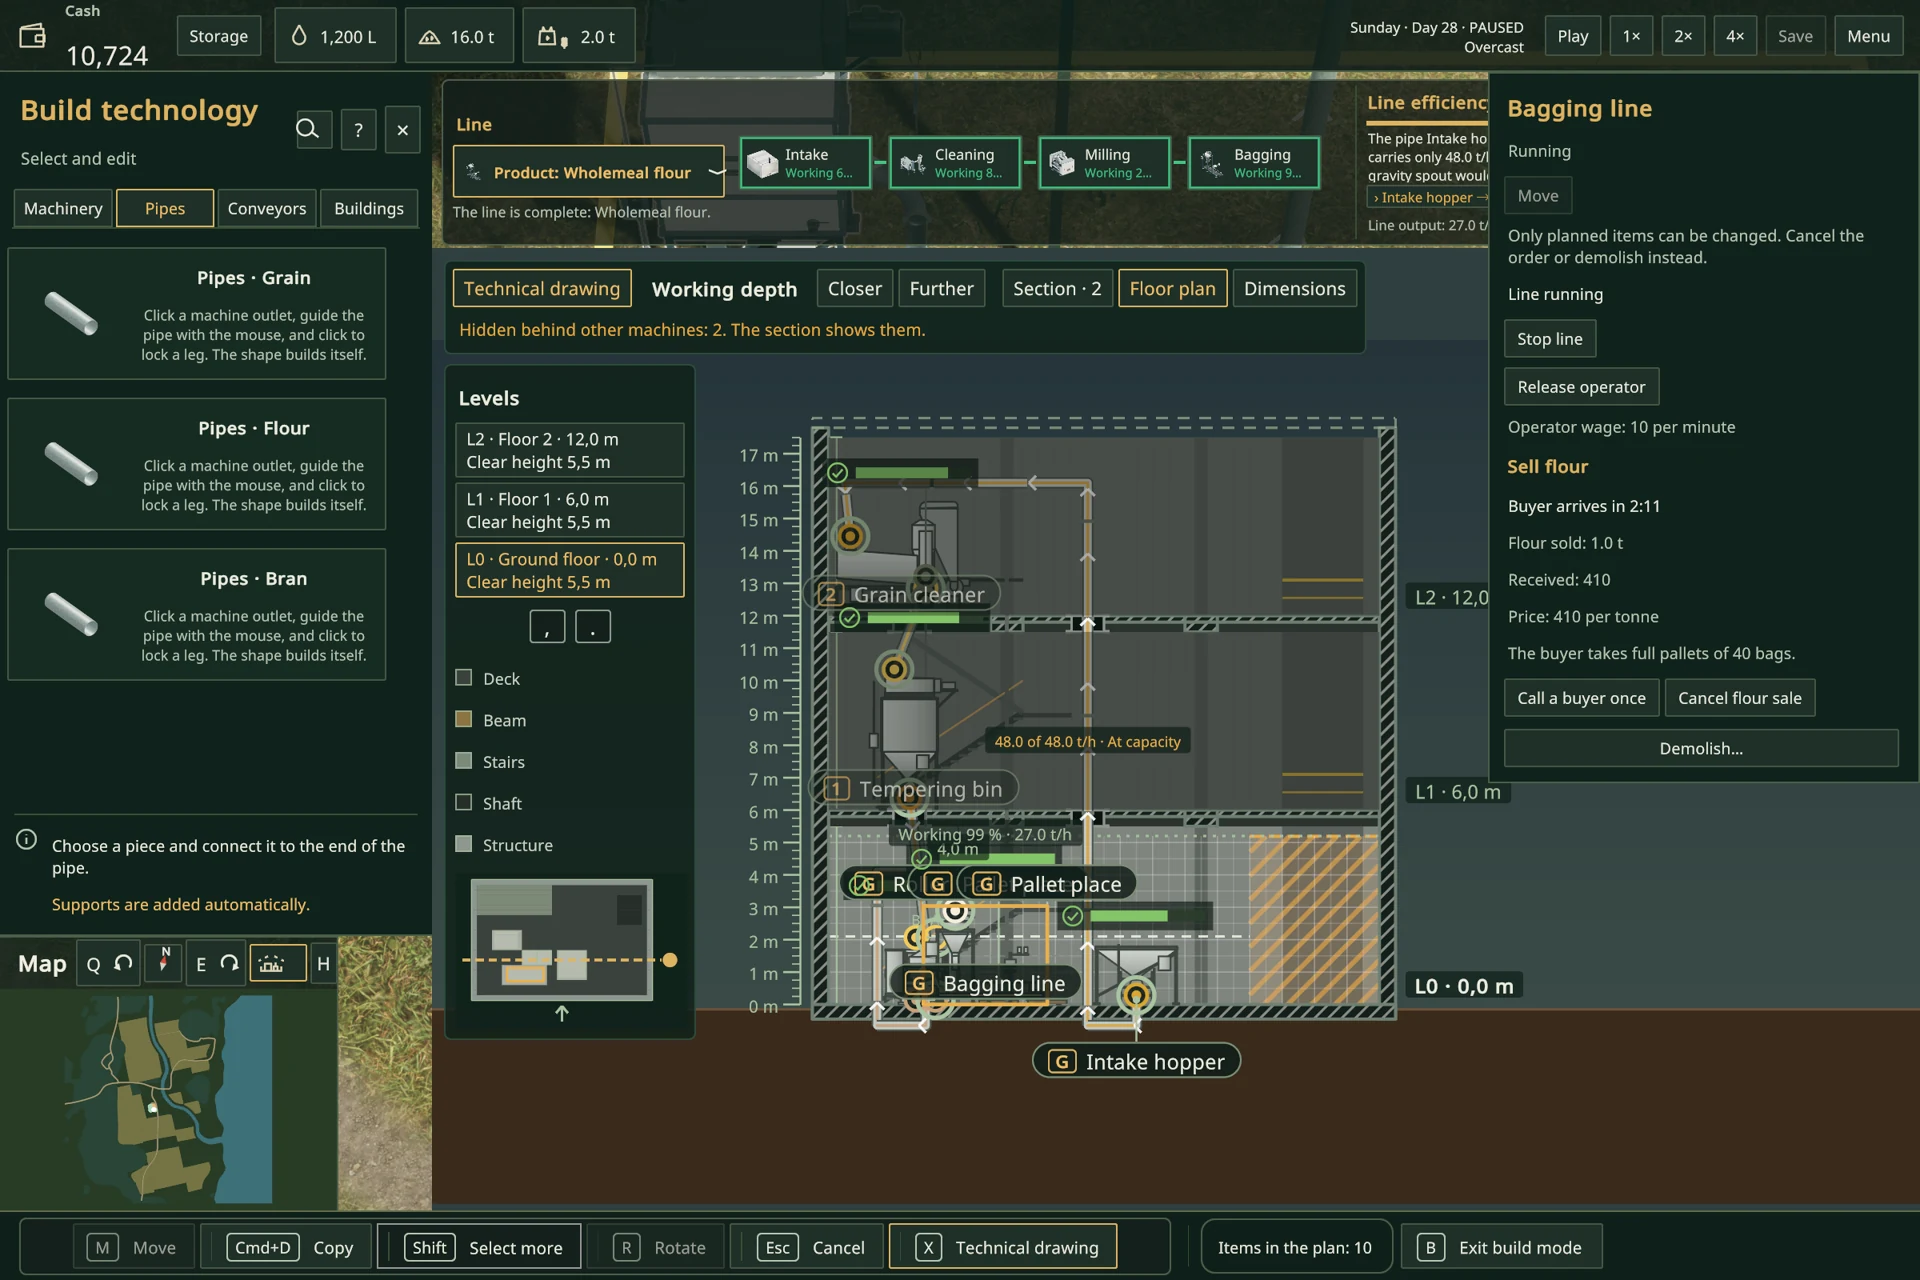Switch to the Conveyors tab
The height and width of the screenshot is (1280, 1920).
click(x=267, y=208)
